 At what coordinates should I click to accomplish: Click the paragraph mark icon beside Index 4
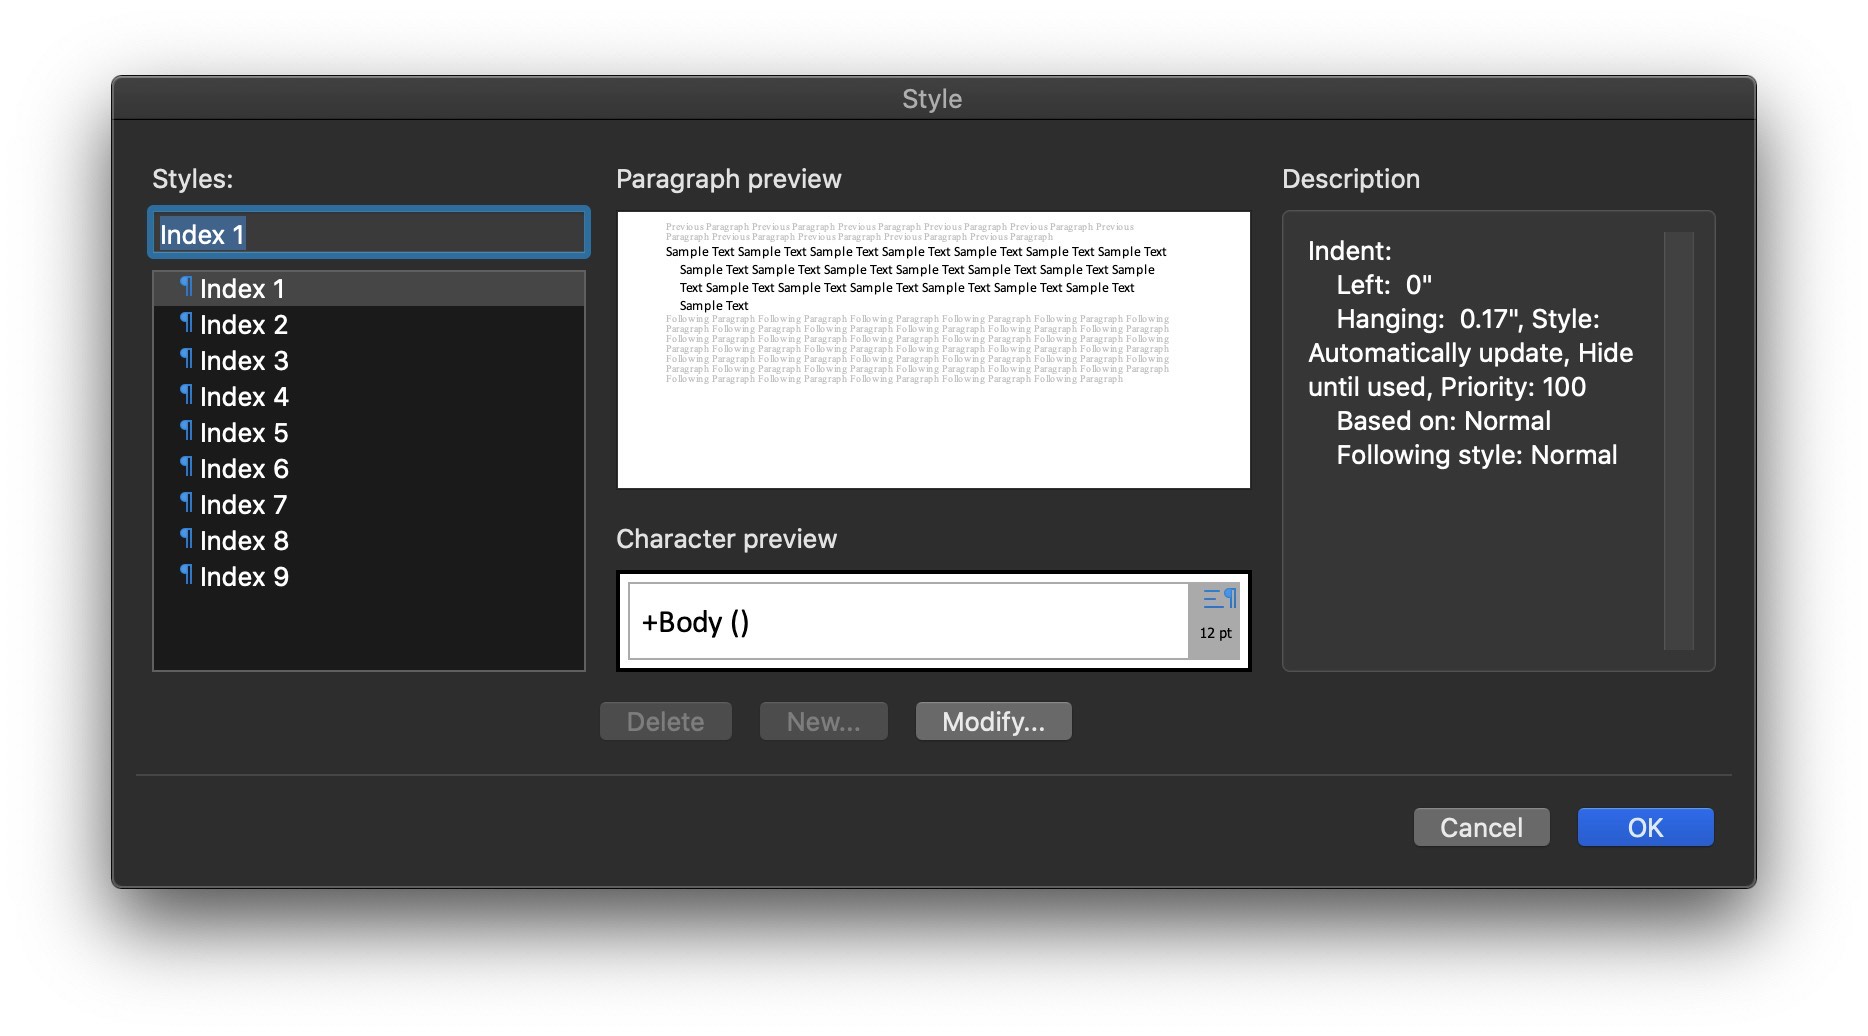coord(186,396)
